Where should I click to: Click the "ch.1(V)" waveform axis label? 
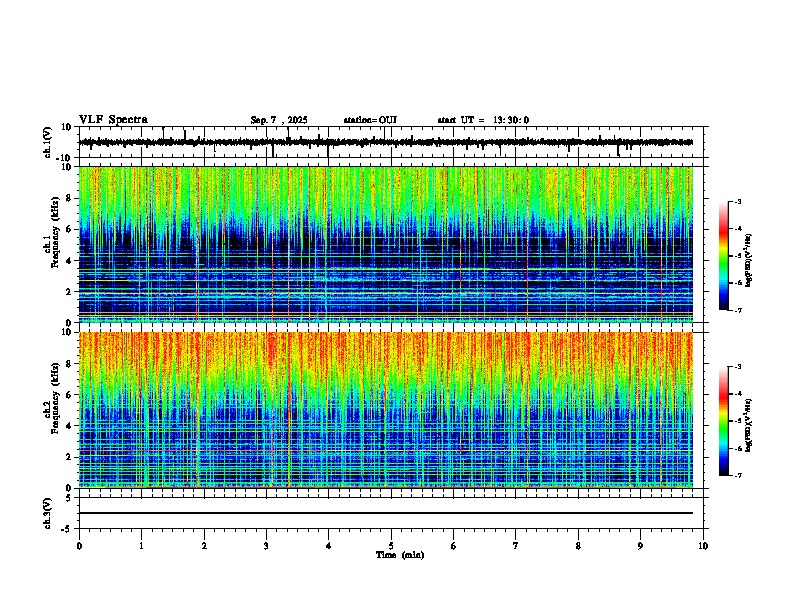(x=48, y=142)
